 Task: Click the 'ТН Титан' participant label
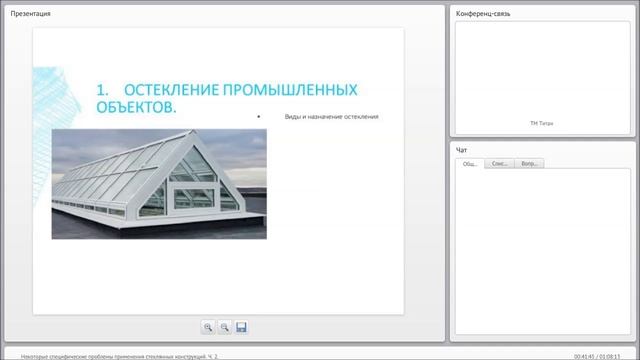click(542, 123)
